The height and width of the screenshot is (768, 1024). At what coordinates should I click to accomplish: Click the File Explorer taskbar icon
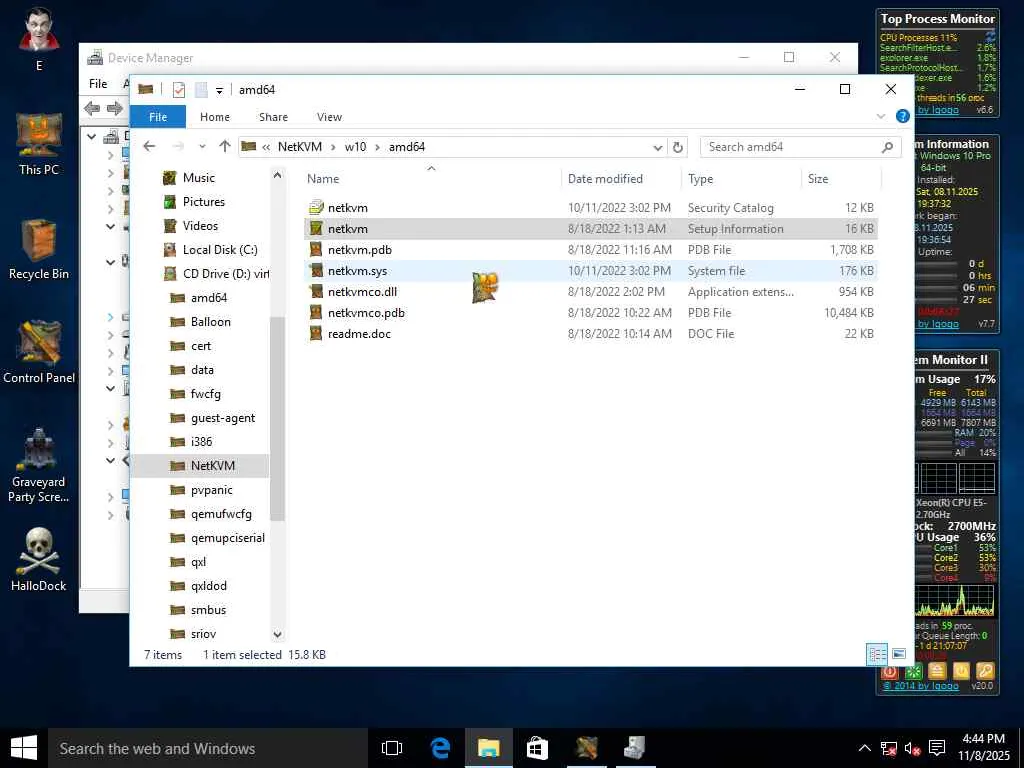[x=488, y=748]
